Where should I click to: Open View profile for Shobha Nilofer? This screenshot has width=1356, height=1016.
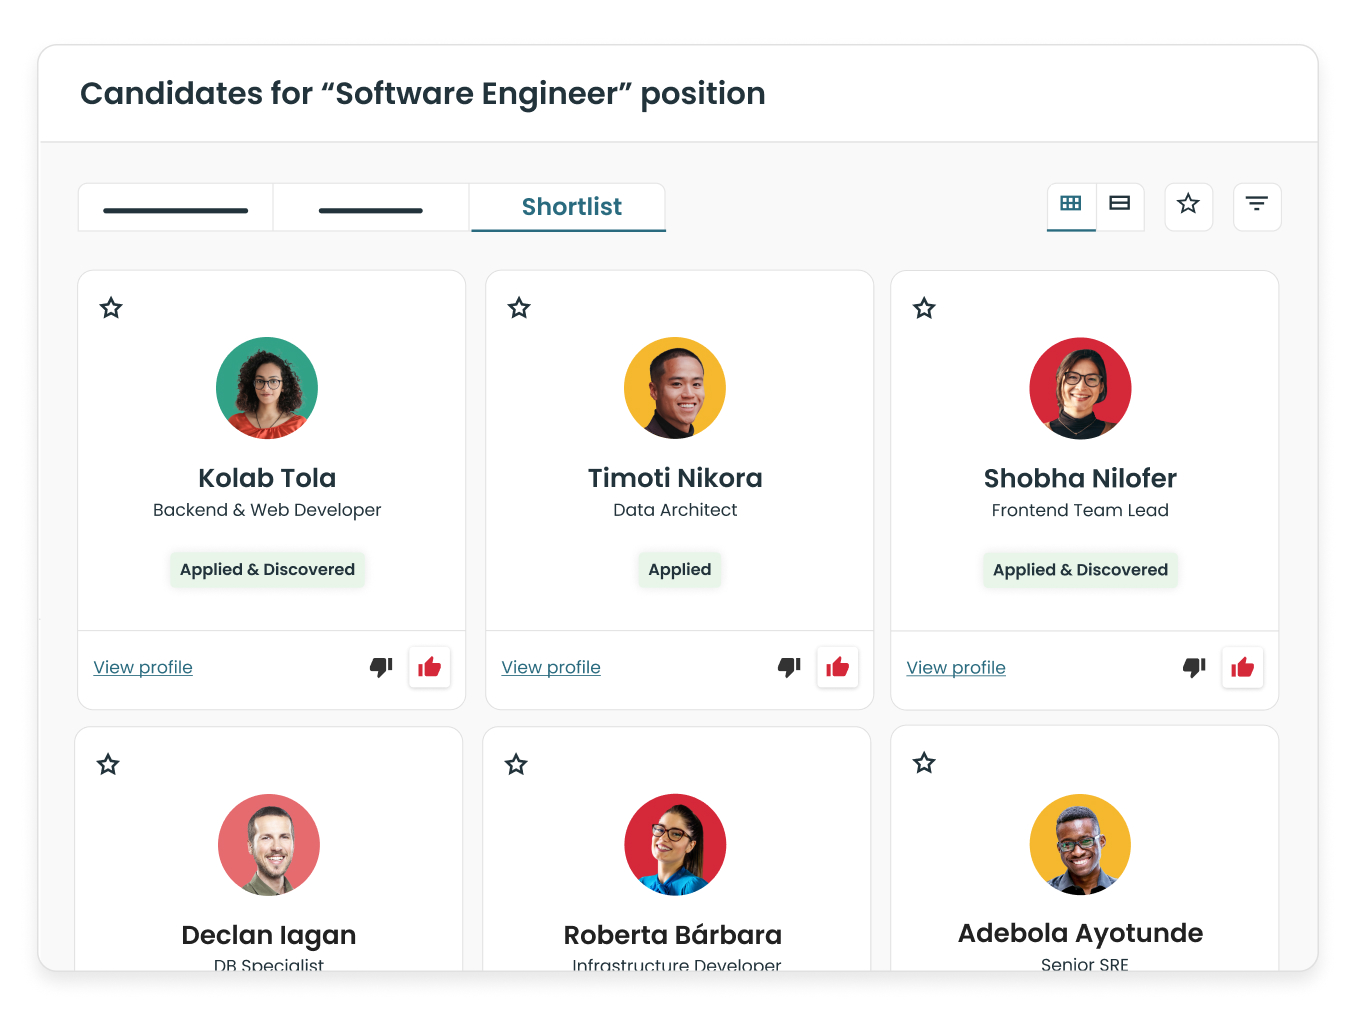point(956,668)
